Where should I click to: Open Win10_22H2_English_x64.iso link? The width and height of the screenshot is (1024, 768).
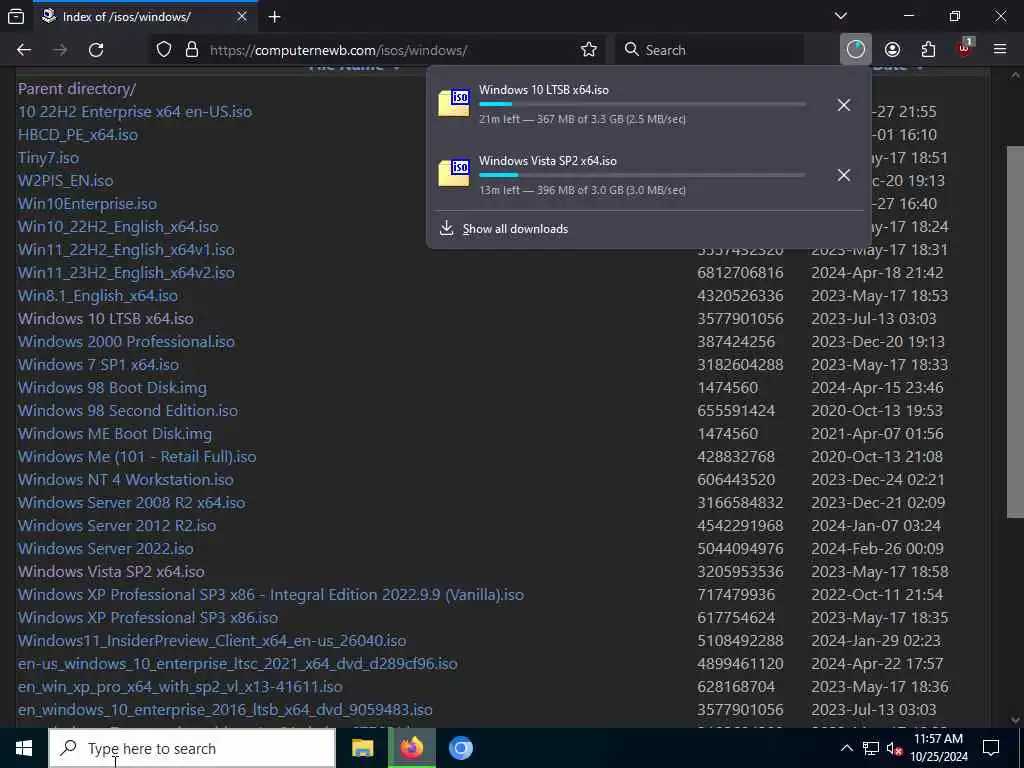(118, 227)
